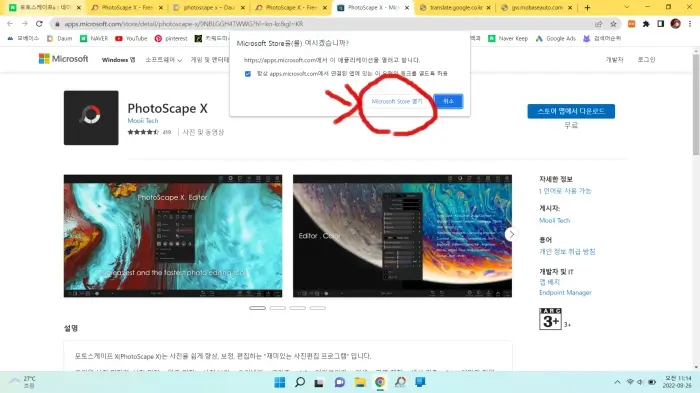Click the weather widget on the taskbar
This screenshot has width=700, height=393.
coord(22,382)
